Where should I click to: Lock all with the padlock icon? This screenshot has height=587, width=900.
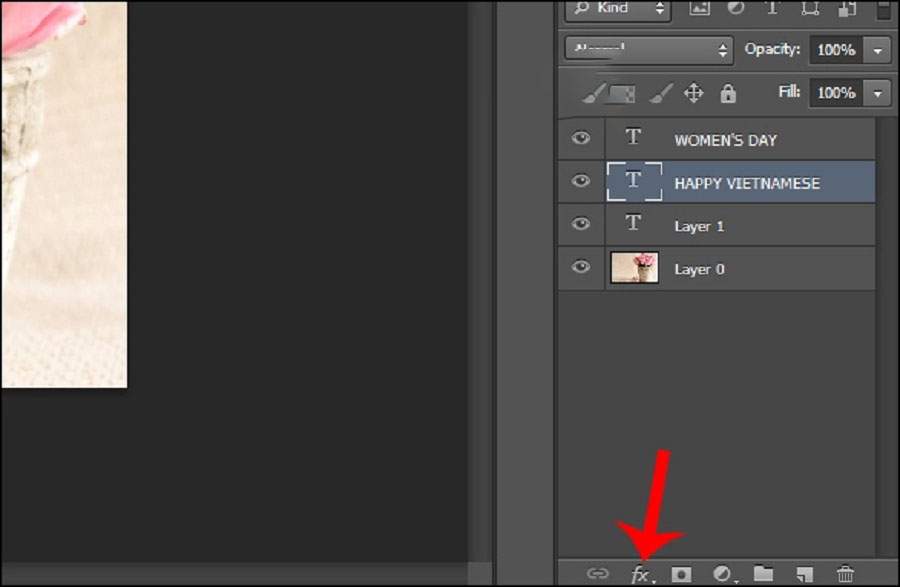[x=728, y=94]
